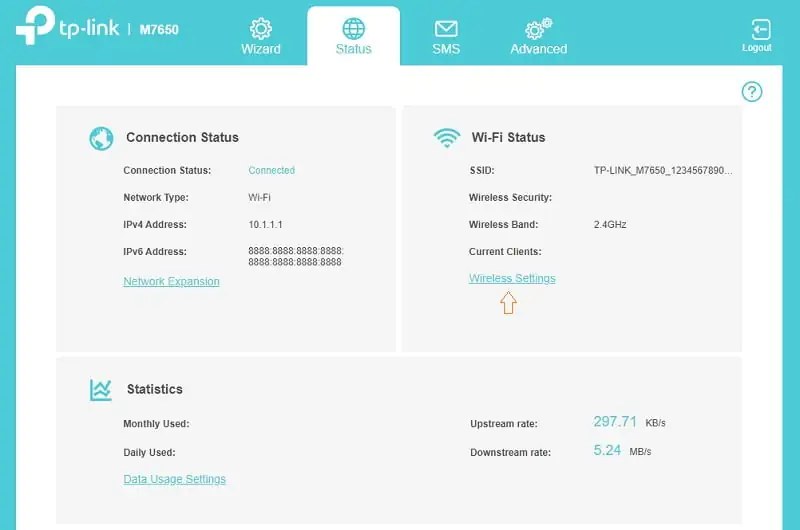800x530 pixels.
Task: Open the Advanced tab label
Action: (539, 49)
